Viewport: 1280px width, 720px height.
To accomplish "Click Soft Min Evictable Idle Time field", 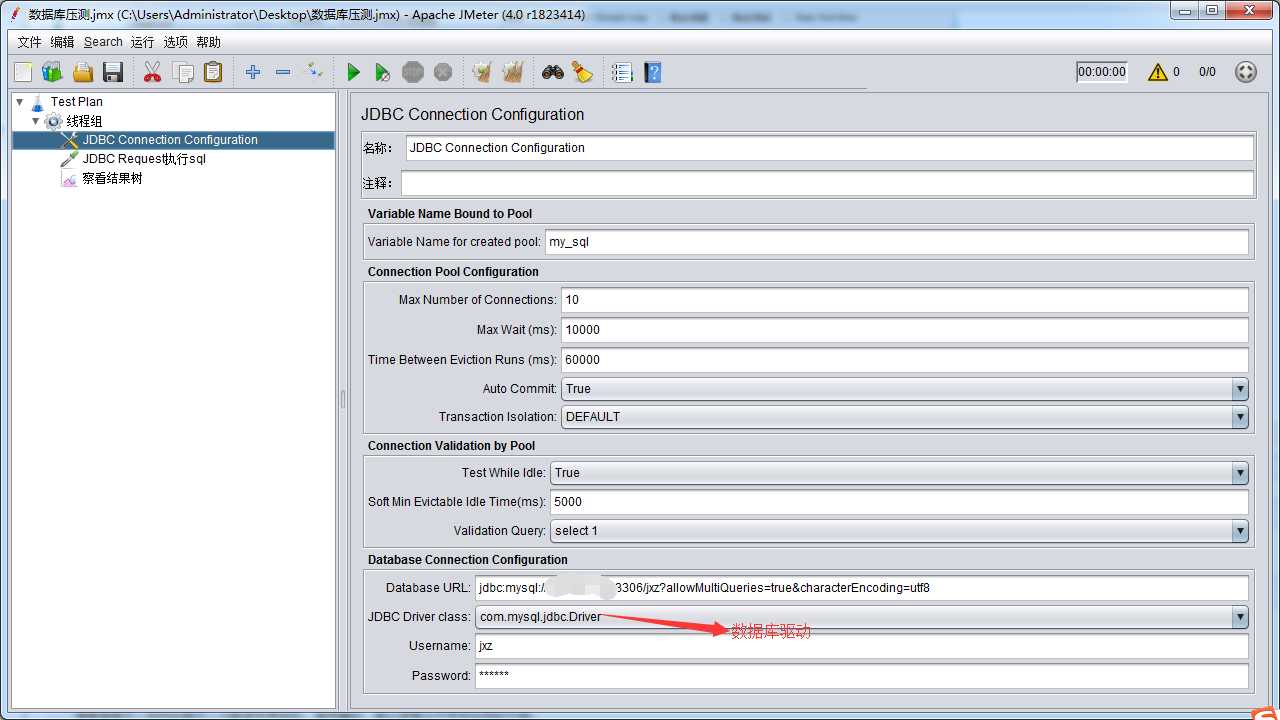I will pos(899,502).
